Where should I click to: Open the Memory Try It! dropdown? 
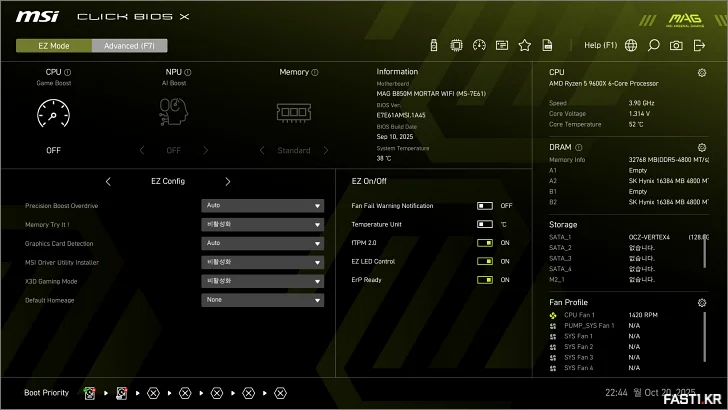pyautogui.click(x=263, y=224)
